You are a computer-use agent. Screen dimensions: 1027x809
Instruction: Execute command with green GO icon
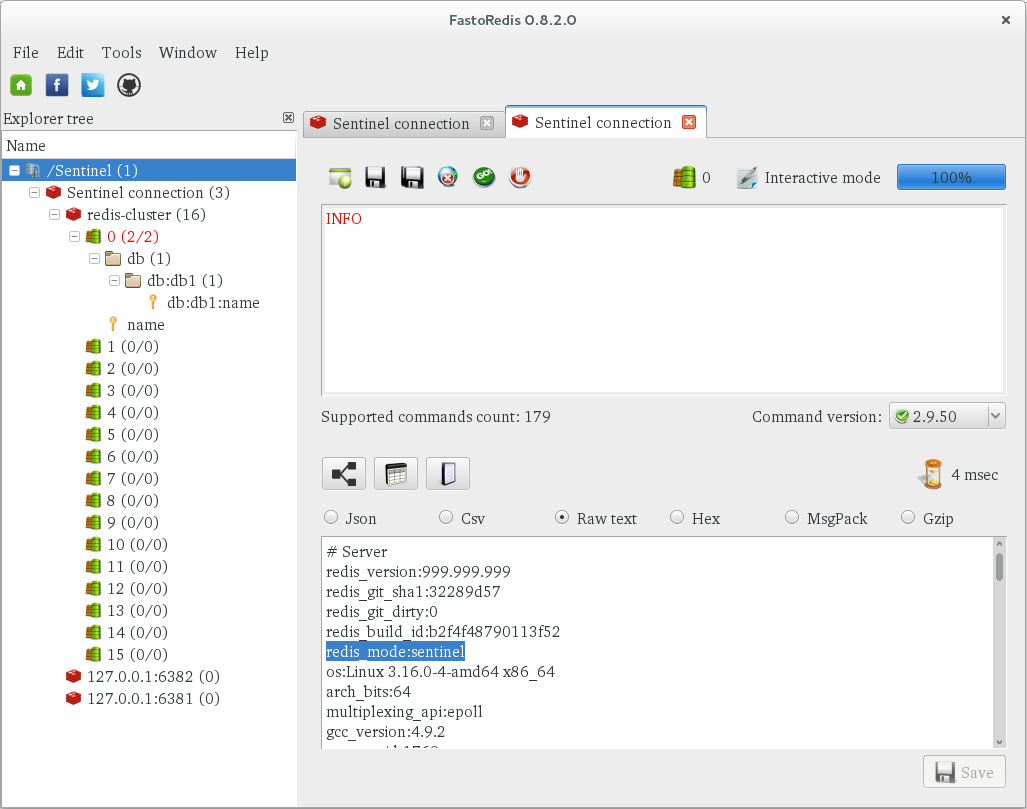pos(484,177)
